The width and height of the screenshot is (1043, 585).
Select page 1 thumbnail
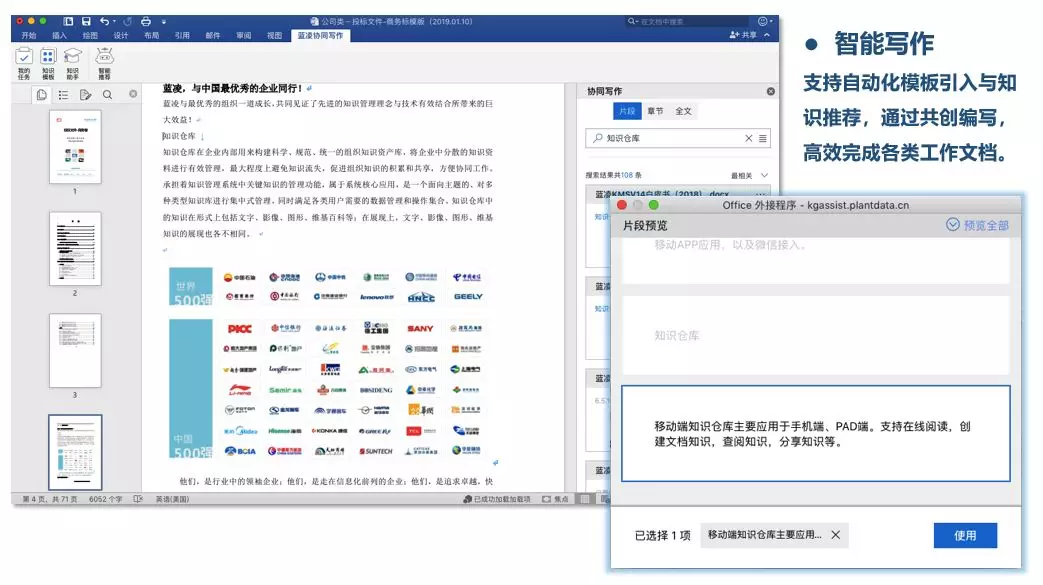(75, 146)
